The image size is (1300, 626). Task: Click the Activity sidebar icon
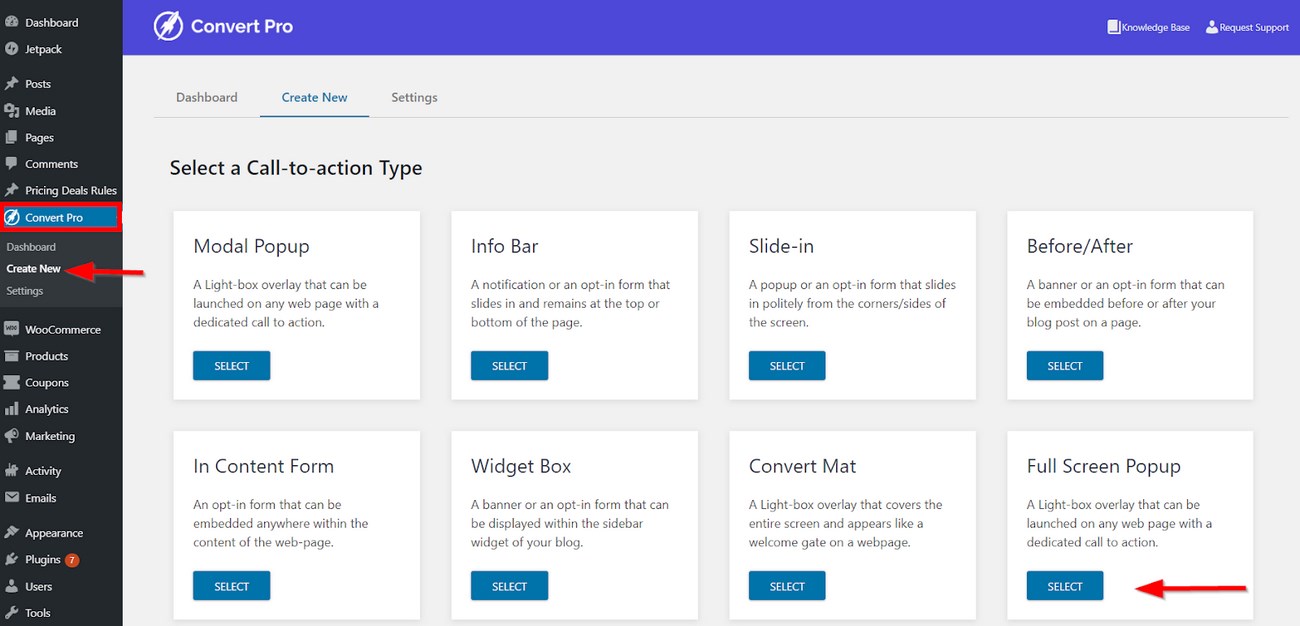12,471
